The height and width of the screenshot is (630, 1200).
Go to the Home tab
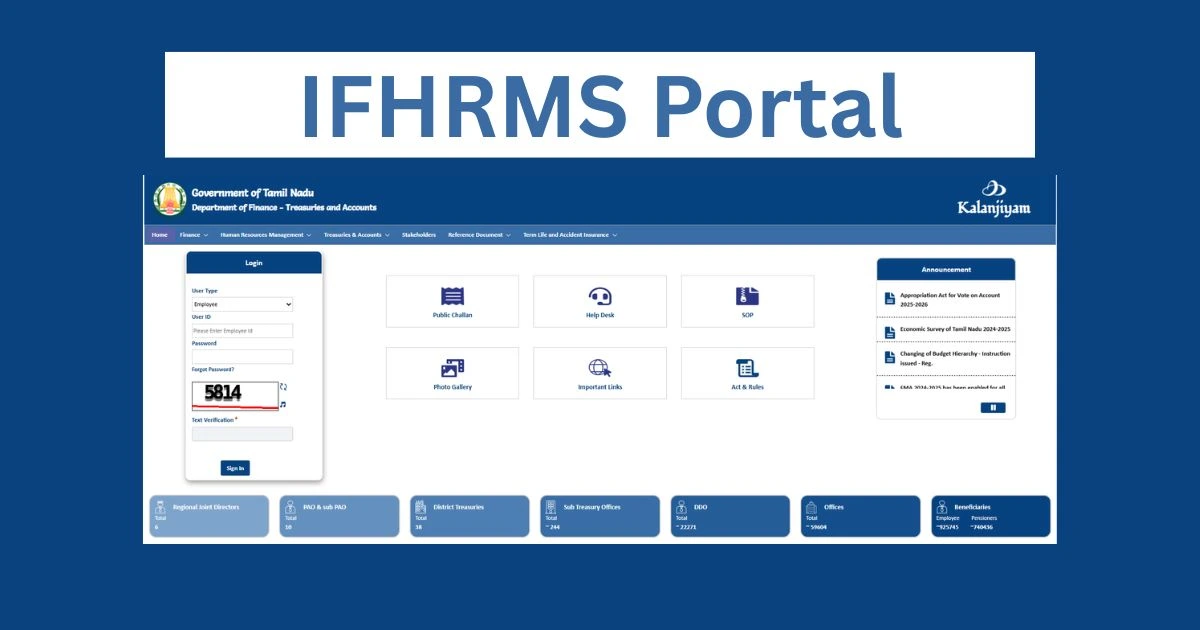pos(159,235)
